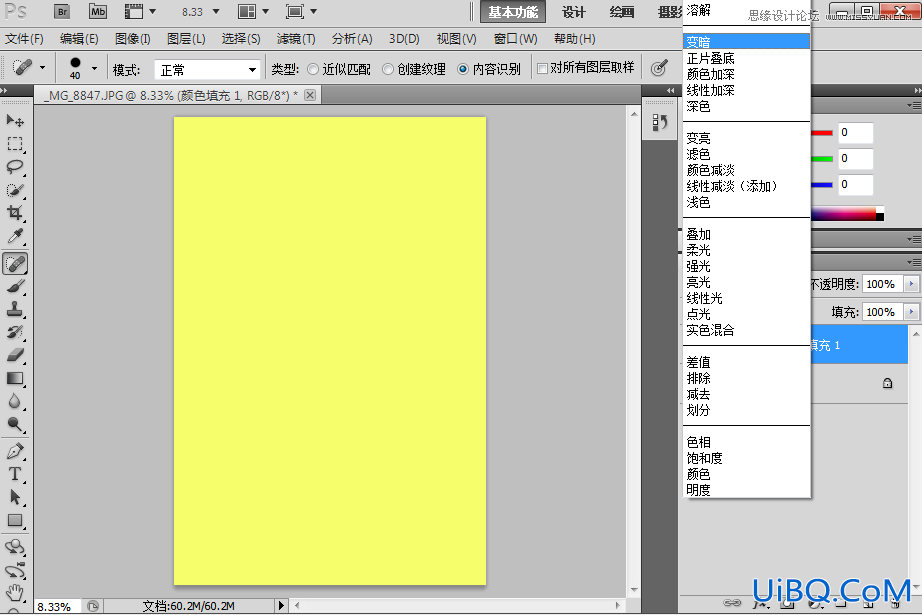Launch Mini Bridge from Mb icon

(98, 11)
